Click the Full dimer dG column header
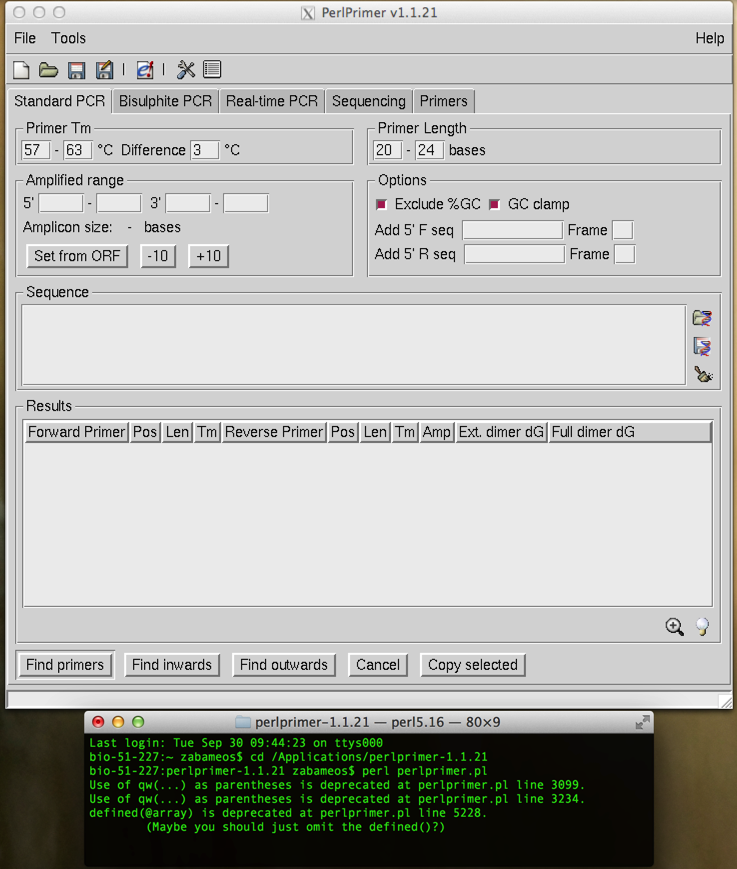The width and height of the screenshot is (737, 869). point(629,432)
